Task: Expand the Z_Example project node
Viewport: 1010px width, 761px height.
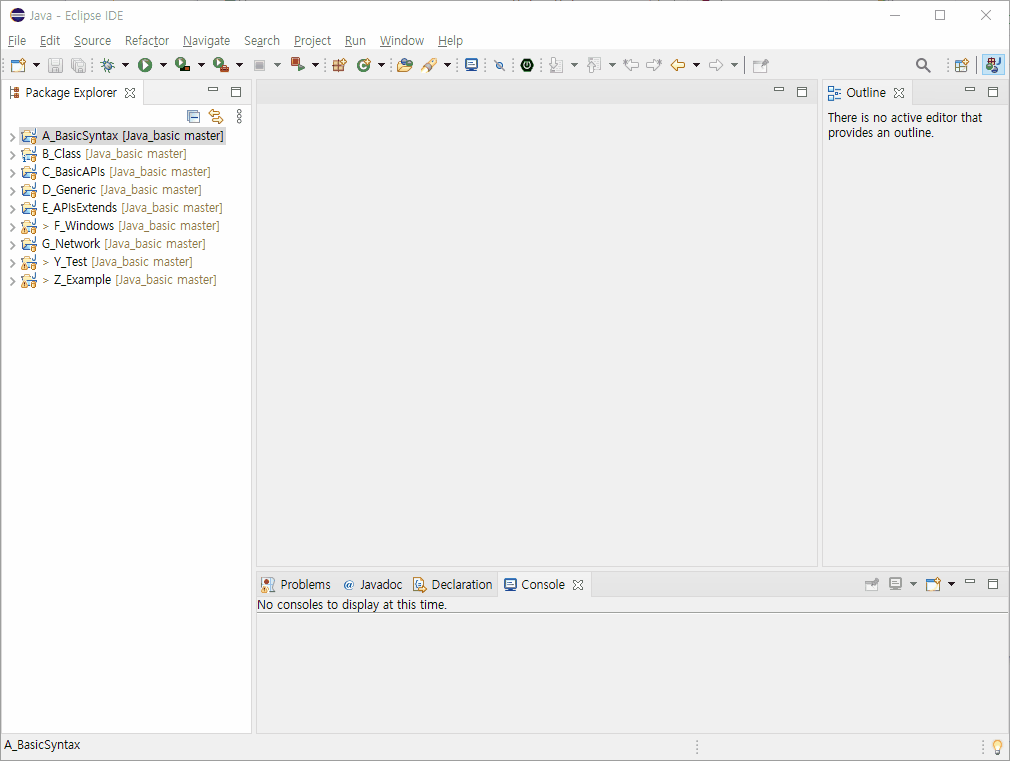Action: 12,281
